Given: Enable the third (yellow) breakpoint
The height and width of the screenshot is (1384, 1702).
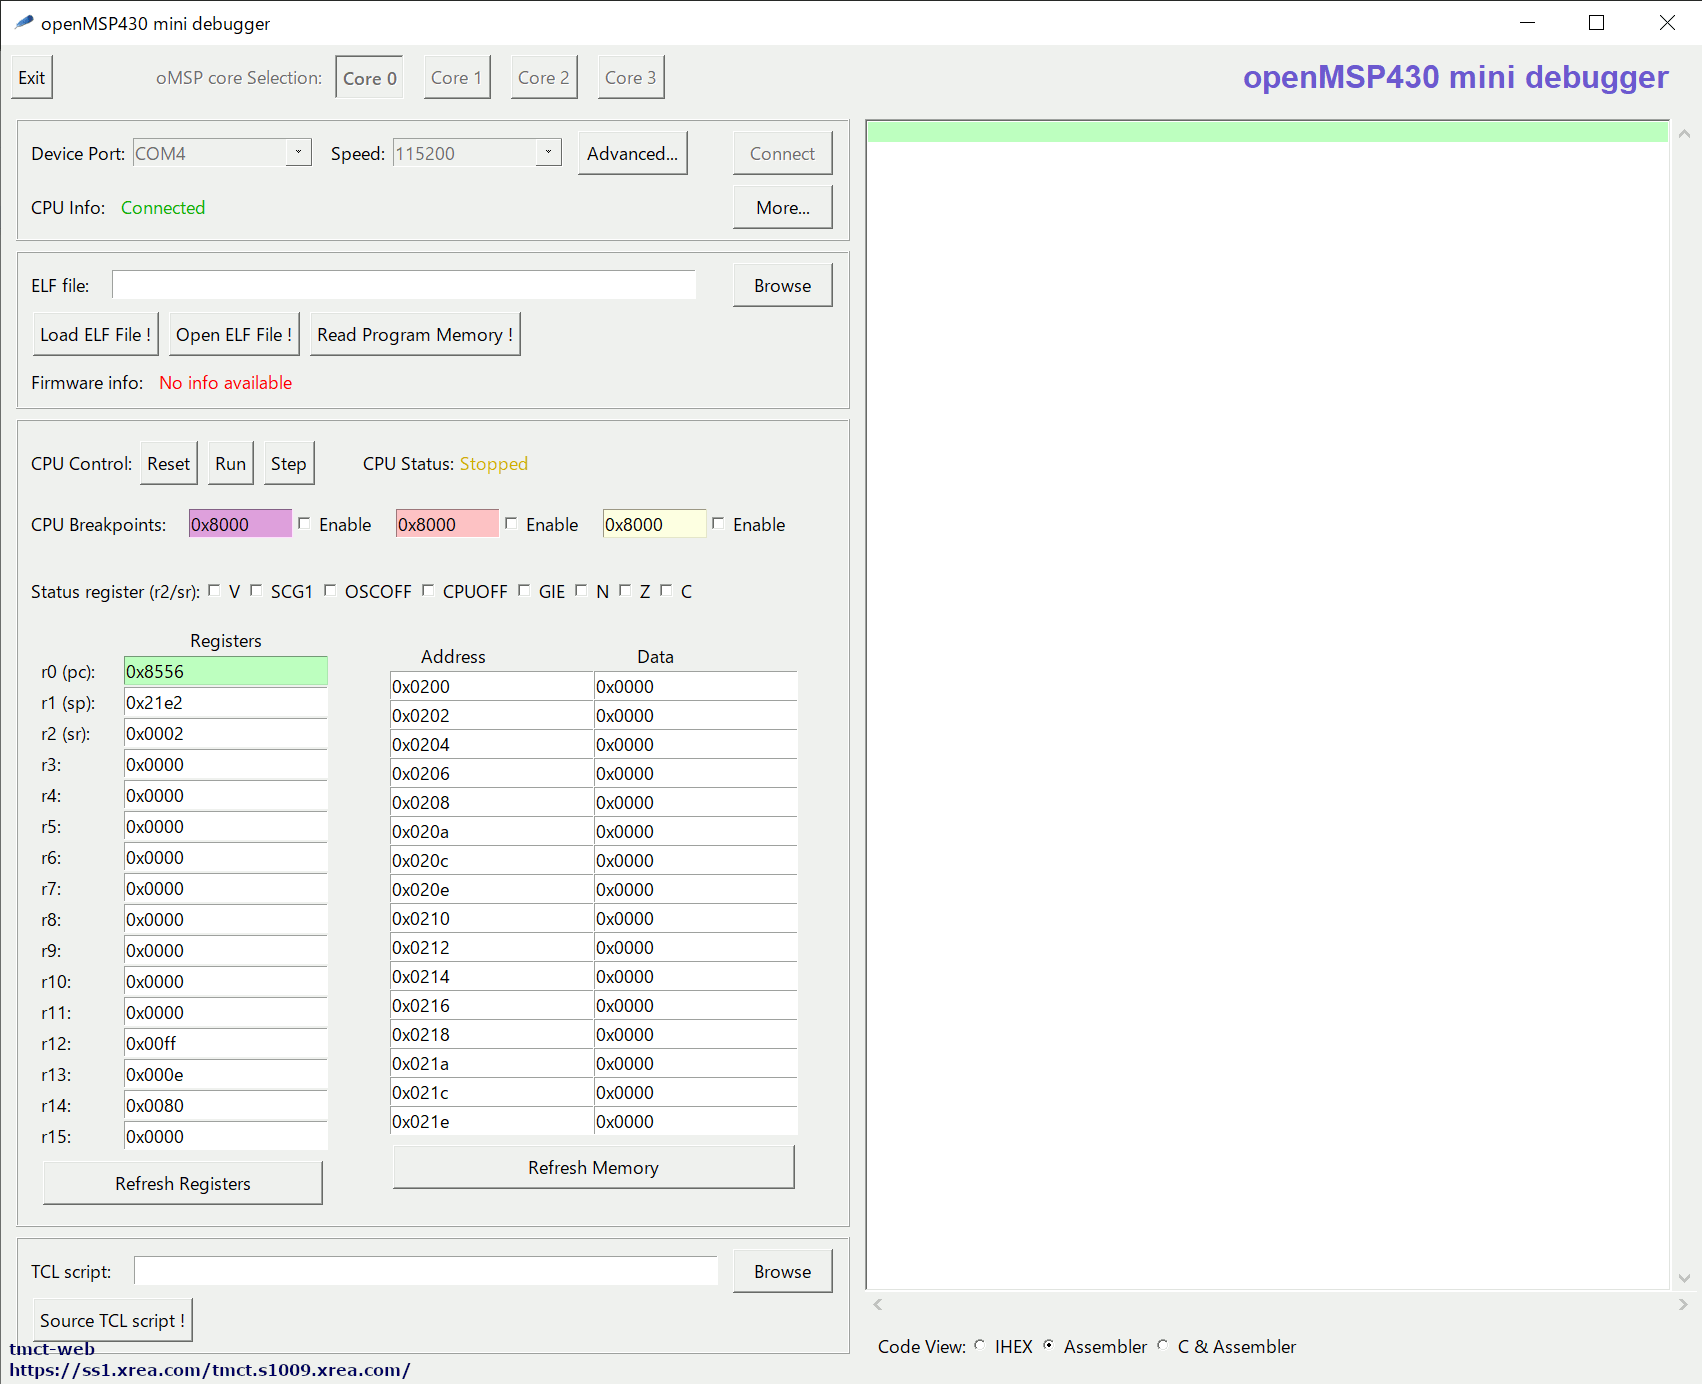Looking at the screenshot, I should point(718,523).
